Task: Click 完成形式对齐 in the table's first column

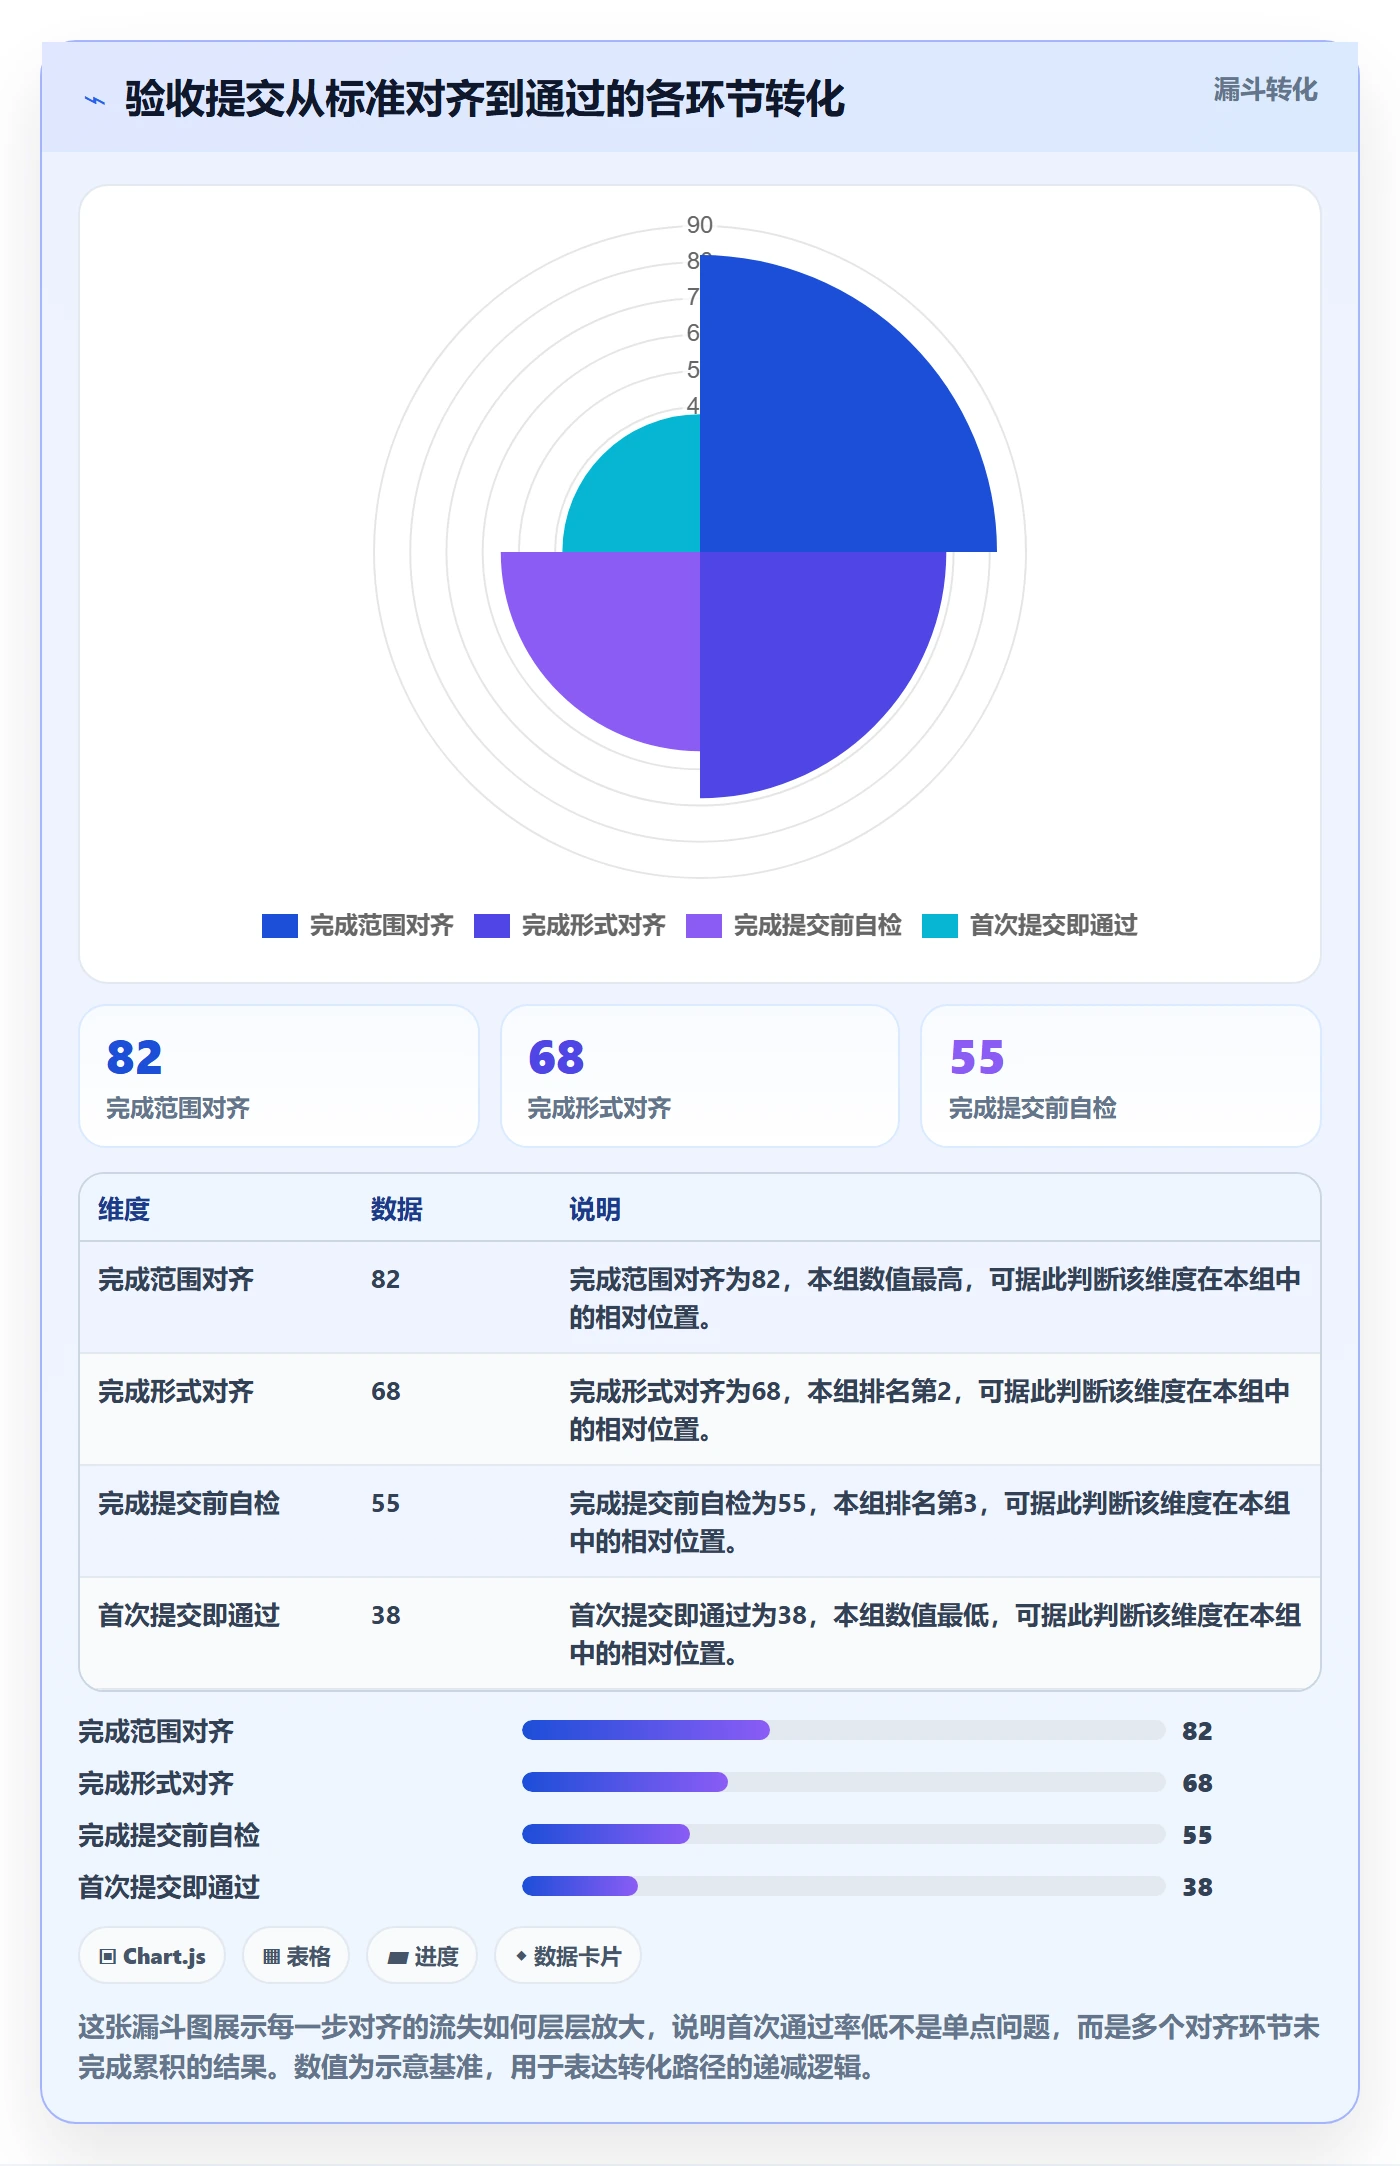Action: [x=176, y=1391]
